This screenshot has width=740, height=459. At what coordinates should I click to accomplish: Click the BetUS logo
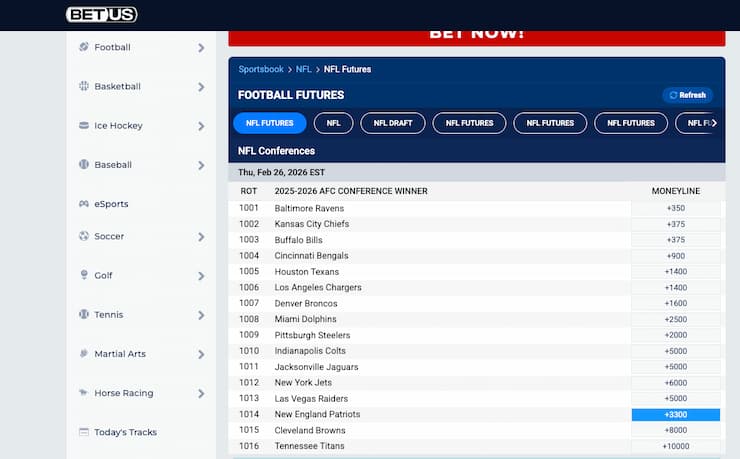tap(102, 15)
